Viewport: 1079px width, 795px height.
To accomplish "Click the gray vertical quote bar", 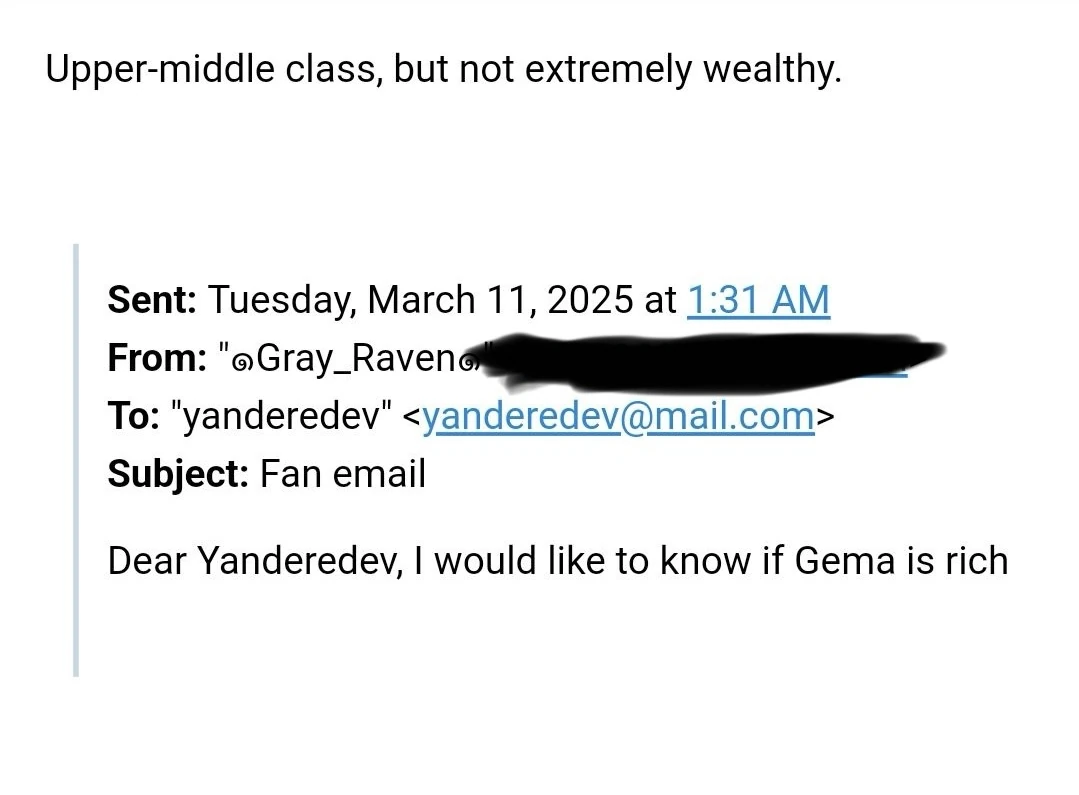I will 76,460.
